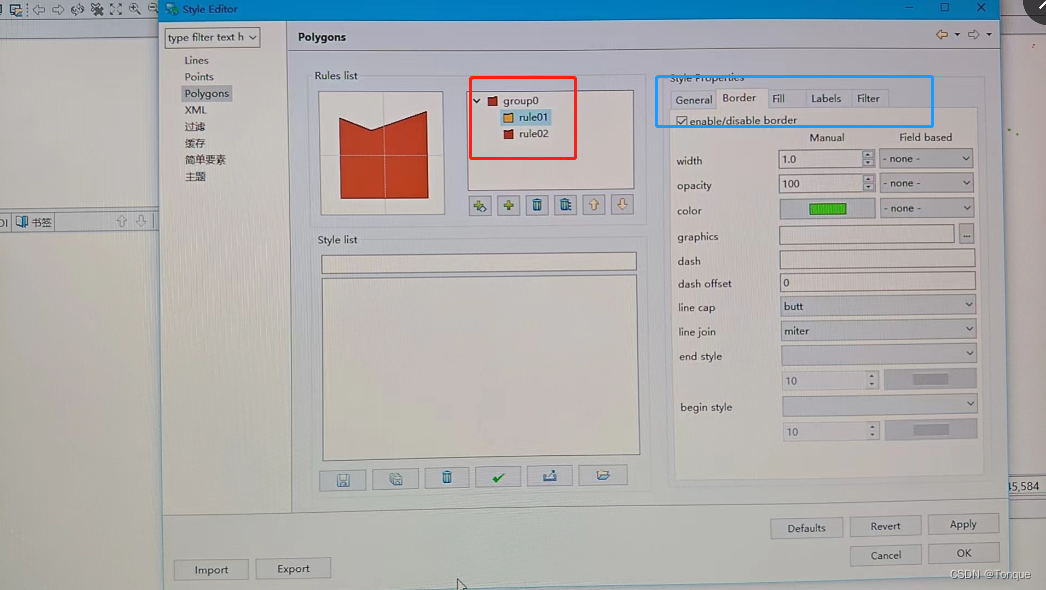Open Filter tab in Style Properties
This screenshot has height=590, width=1046.
point(868,98)
